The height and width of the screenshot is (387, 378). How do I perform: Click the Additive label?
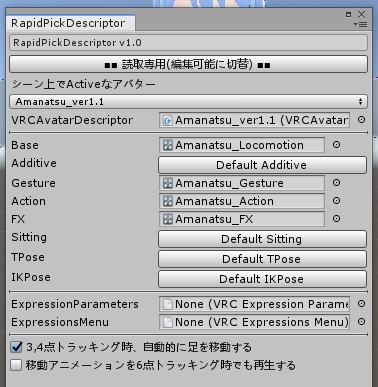point(34,163)
